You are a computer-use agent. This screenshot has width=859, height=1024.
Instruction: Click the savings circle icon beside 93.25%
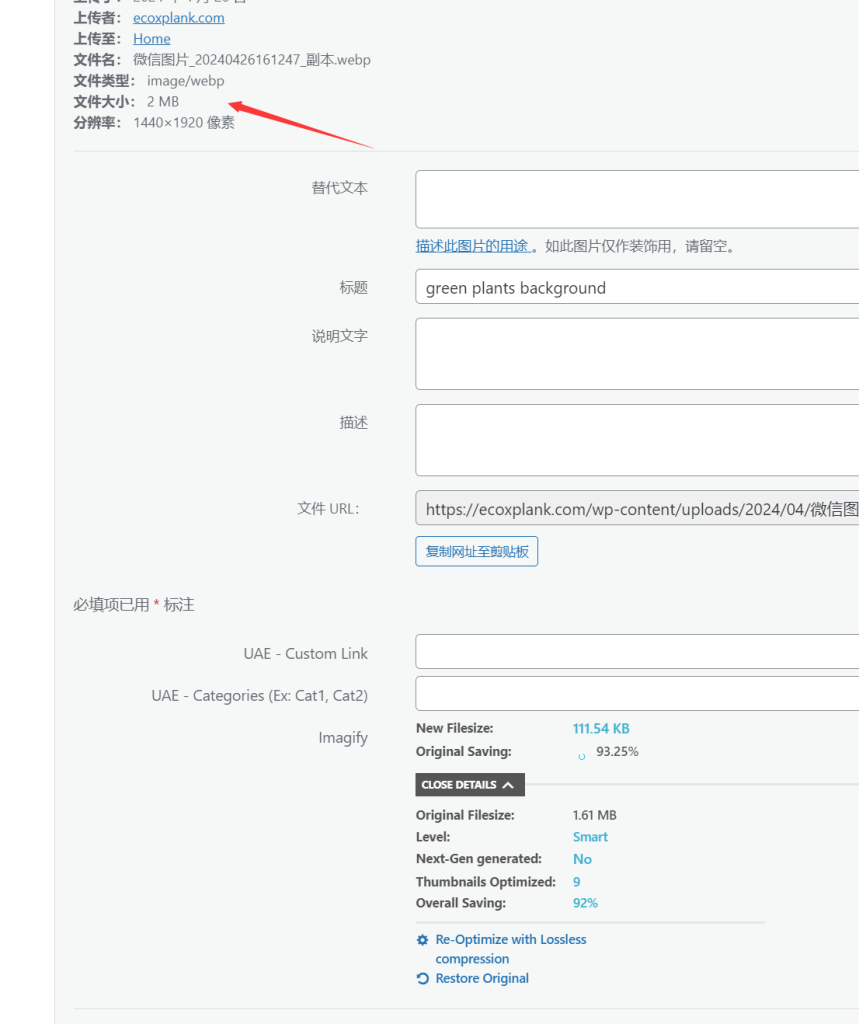tap(582, 757)
